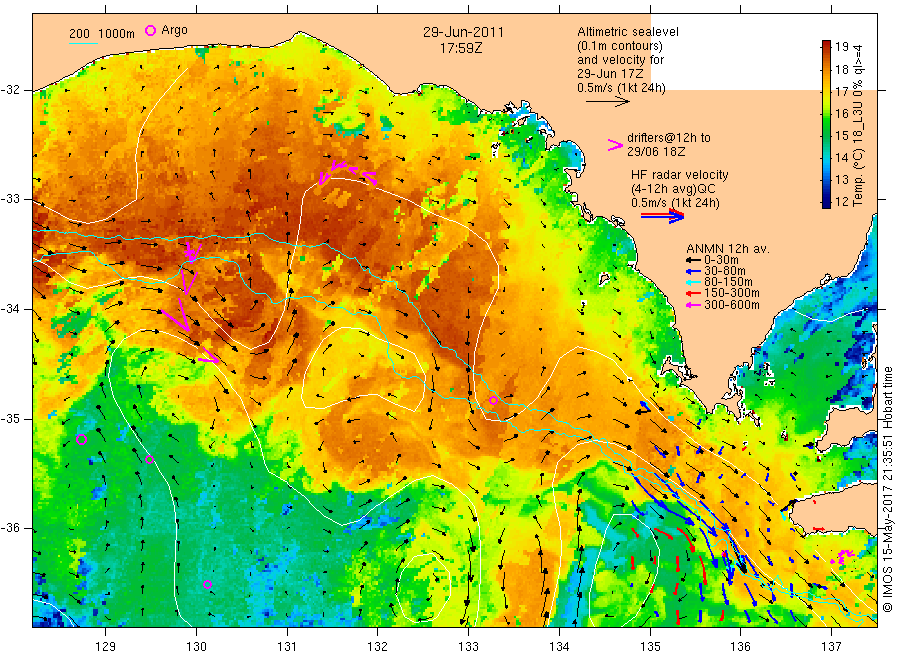Click the cyan 80-150m legend arrow

click(694, 282)
